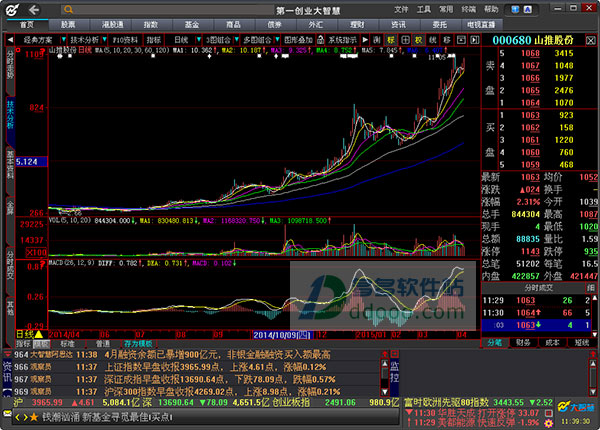The width and height of the screenshot is (600, 430).
Task: Click the 指标 toolbar button
Action: pos(154,40)
